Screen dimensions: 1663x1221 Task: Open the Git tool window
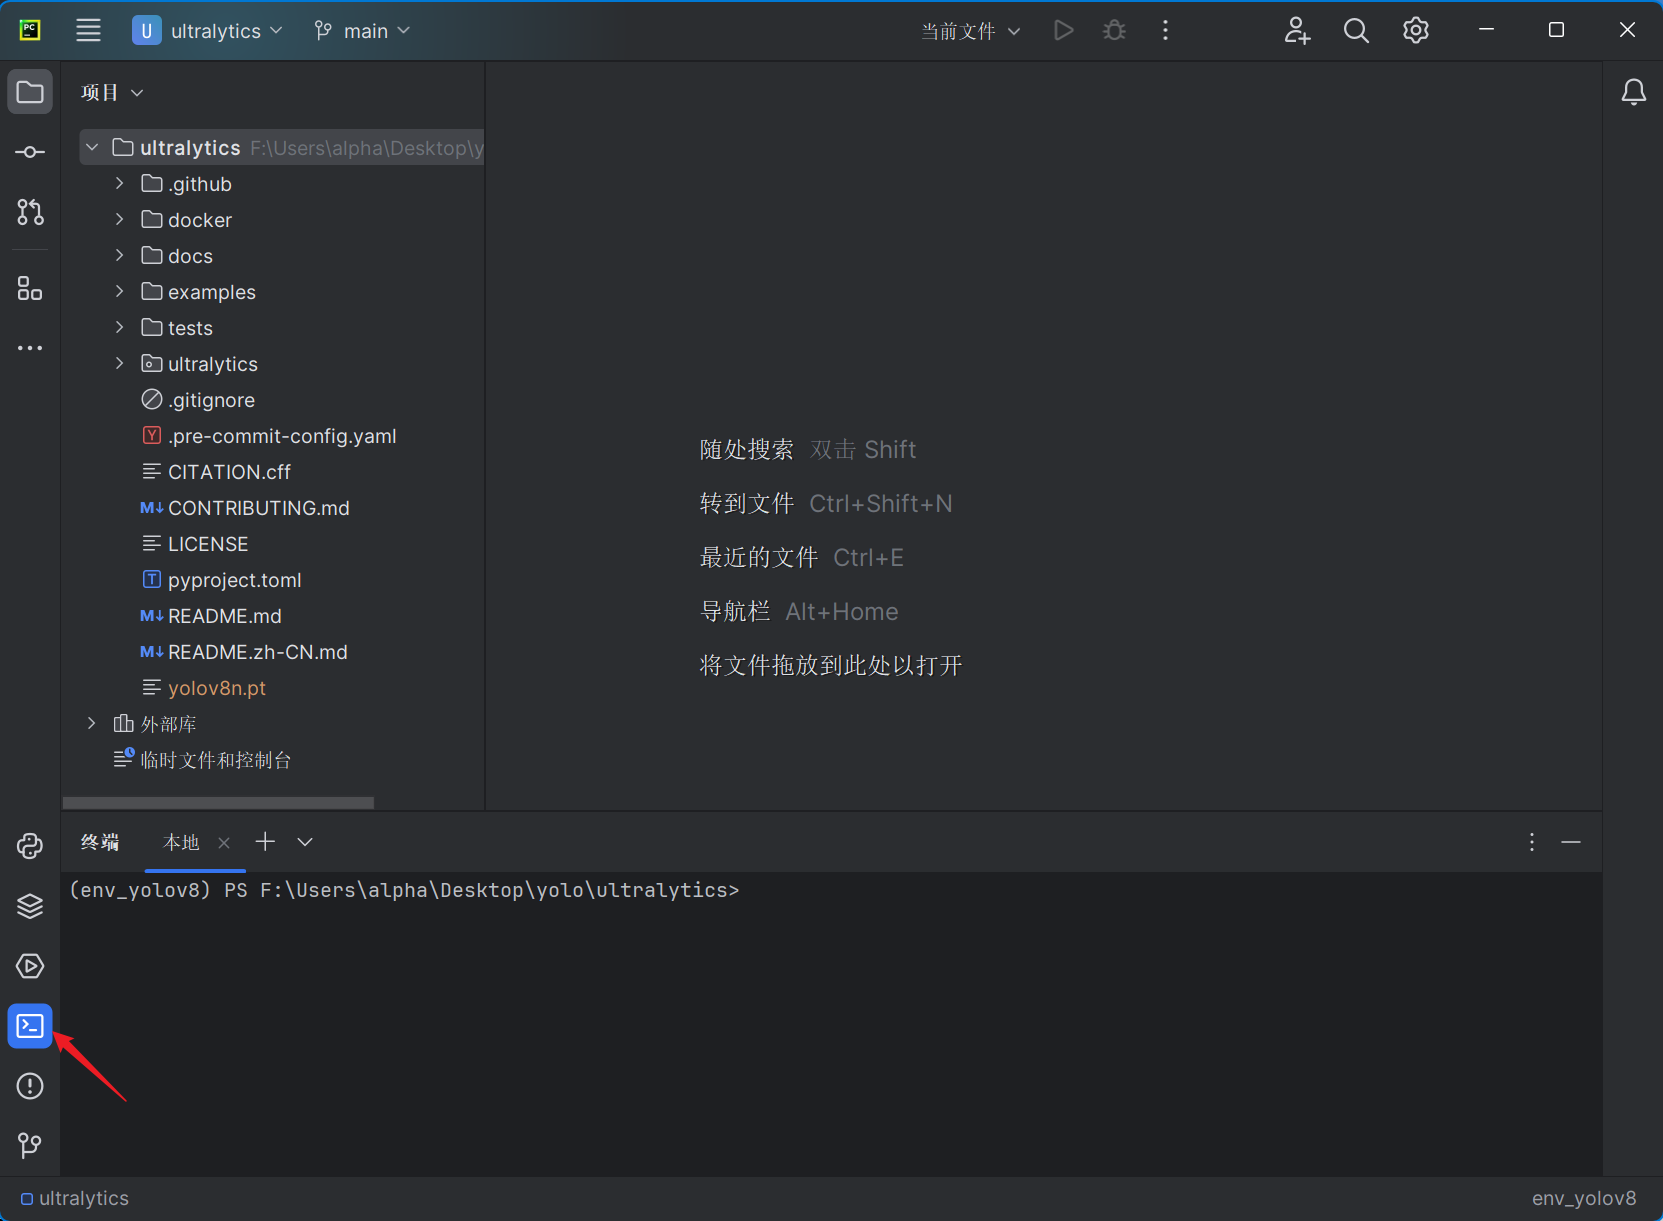[x=30, y=1145]
